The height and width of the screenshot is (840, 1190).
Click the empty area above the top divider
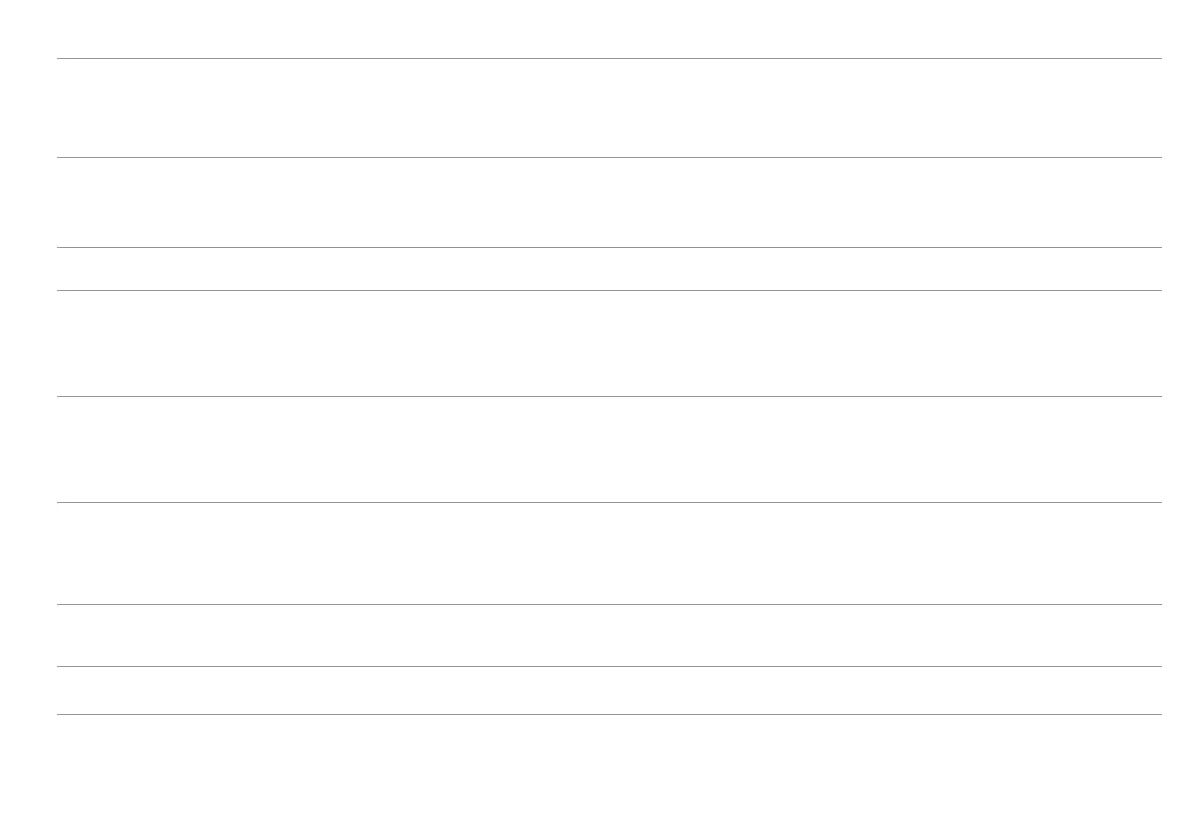pos(609,28)
